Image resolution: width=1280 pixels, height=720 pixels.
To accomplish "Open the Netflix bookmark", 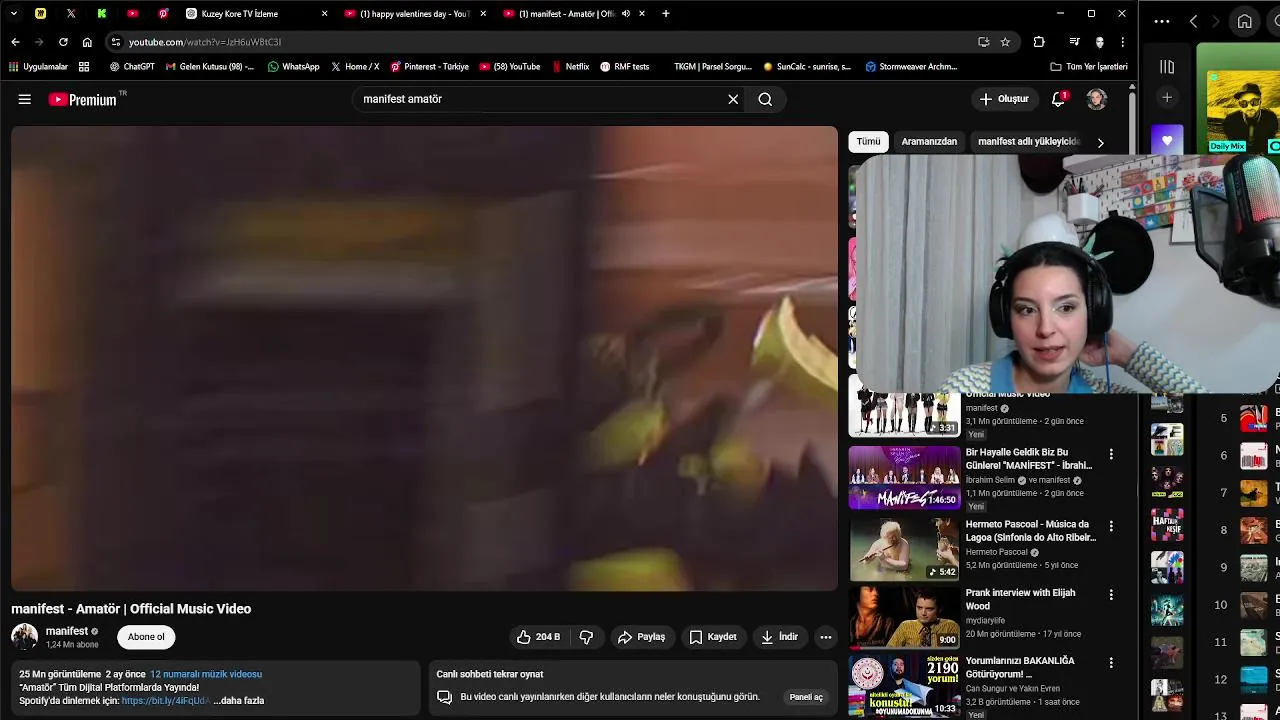I will [570, 67].
